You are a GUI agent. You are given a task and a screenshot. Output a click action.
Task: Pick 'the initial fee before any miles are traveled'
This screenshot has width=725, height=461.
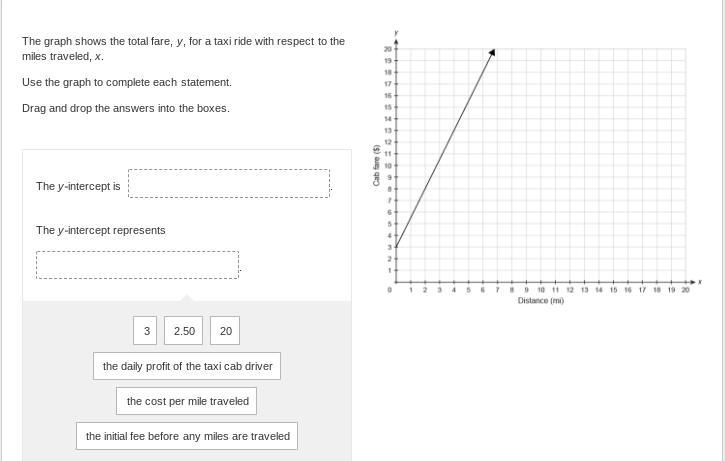(x=187, y=436)
